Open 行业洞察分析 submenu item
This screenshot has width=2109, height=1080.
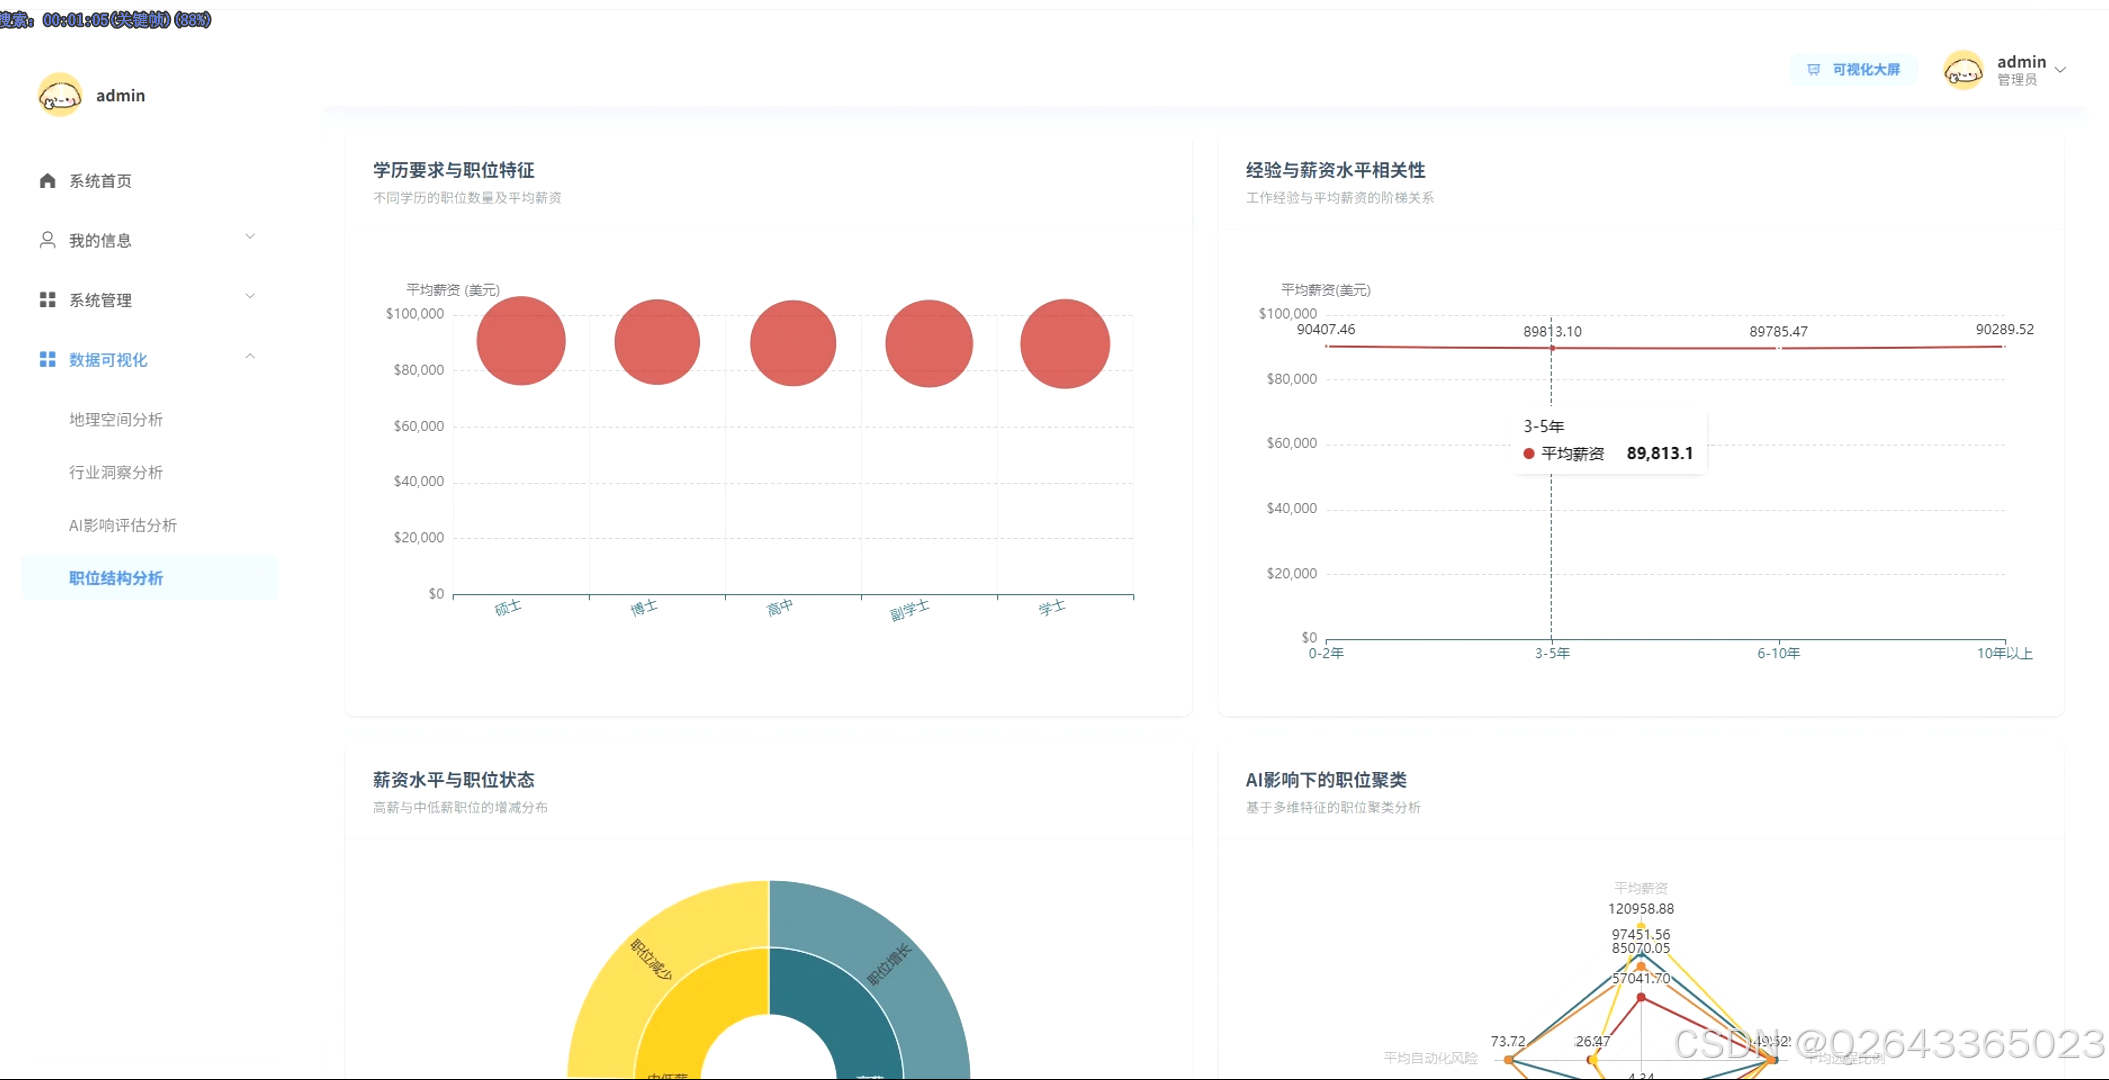pyautogui.click(x=116, y=472)
